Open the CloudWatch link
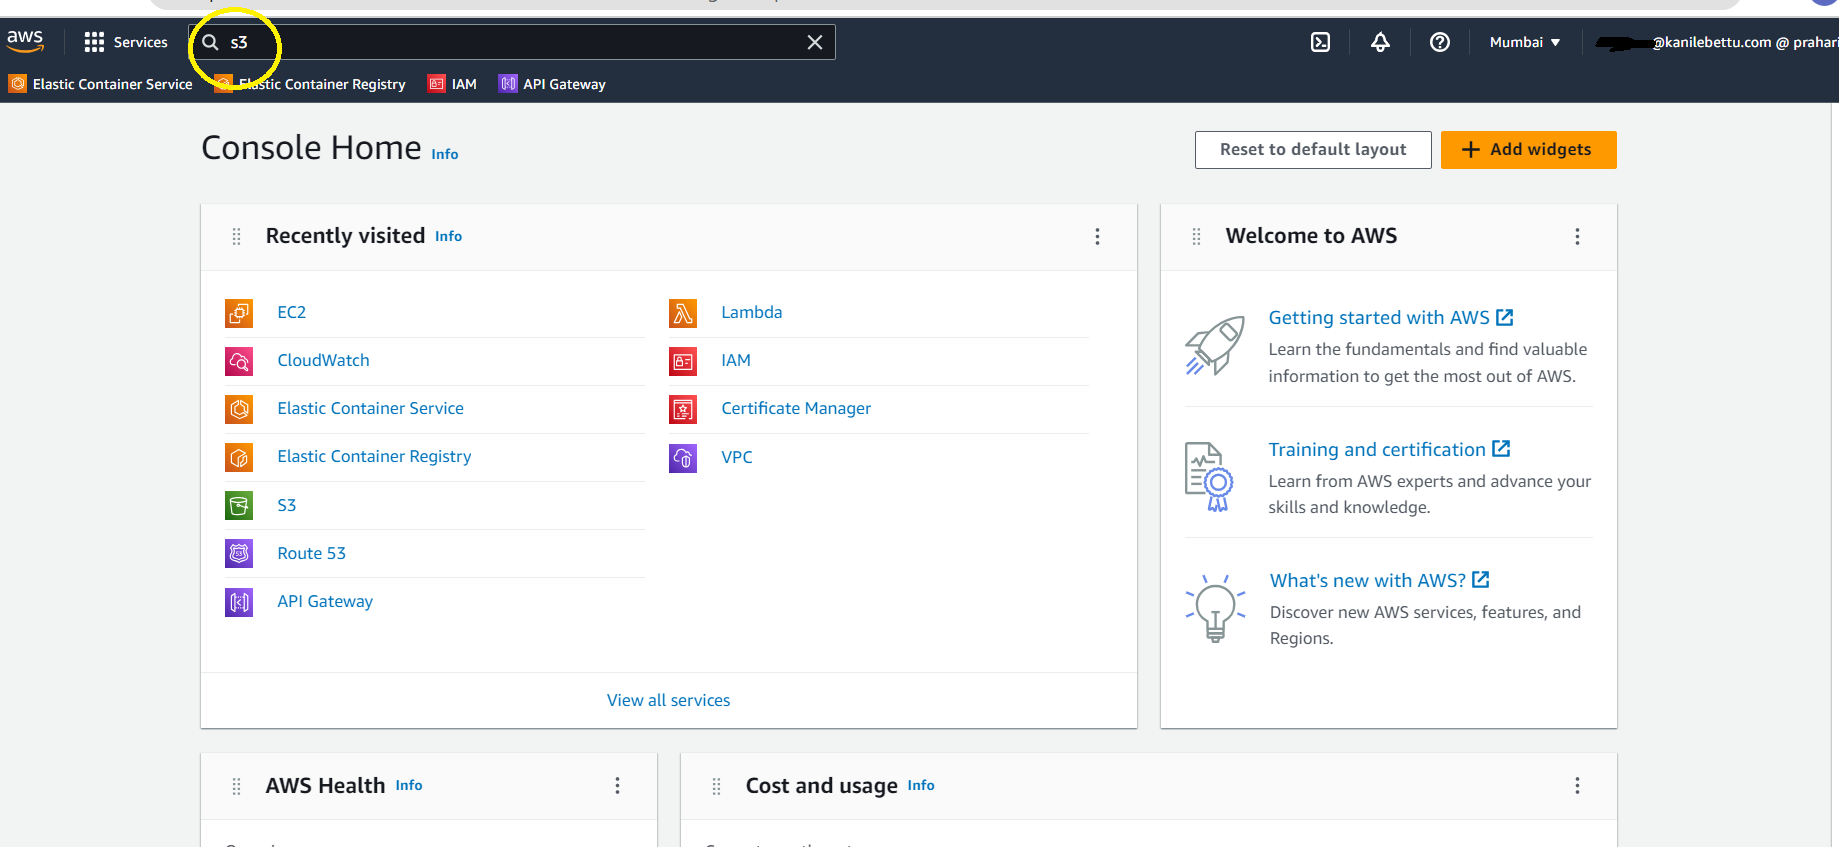1839x847 pixels. (x=324, y=360)
